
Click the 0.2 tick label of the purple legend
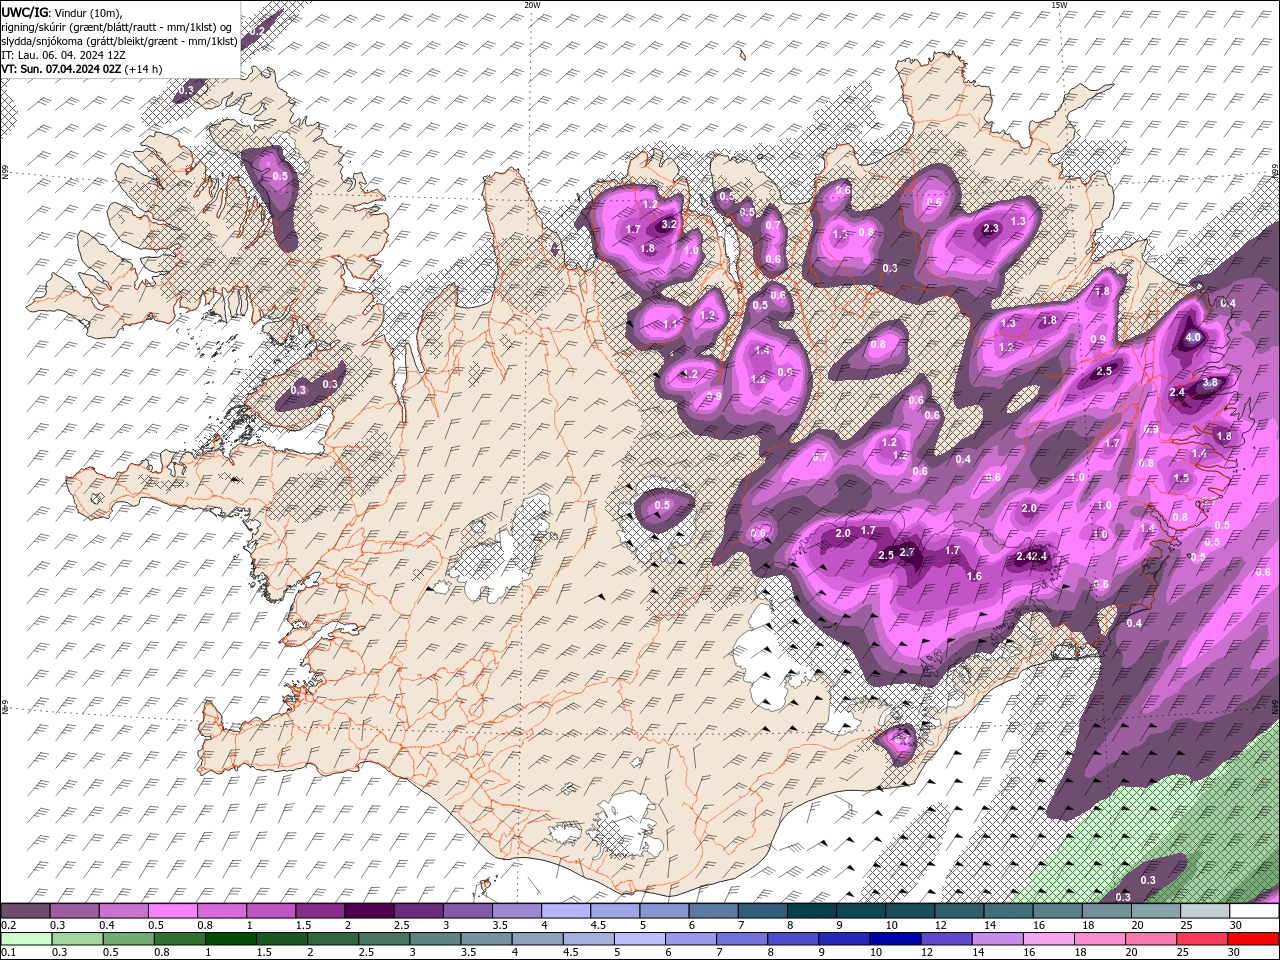point(8,925)
